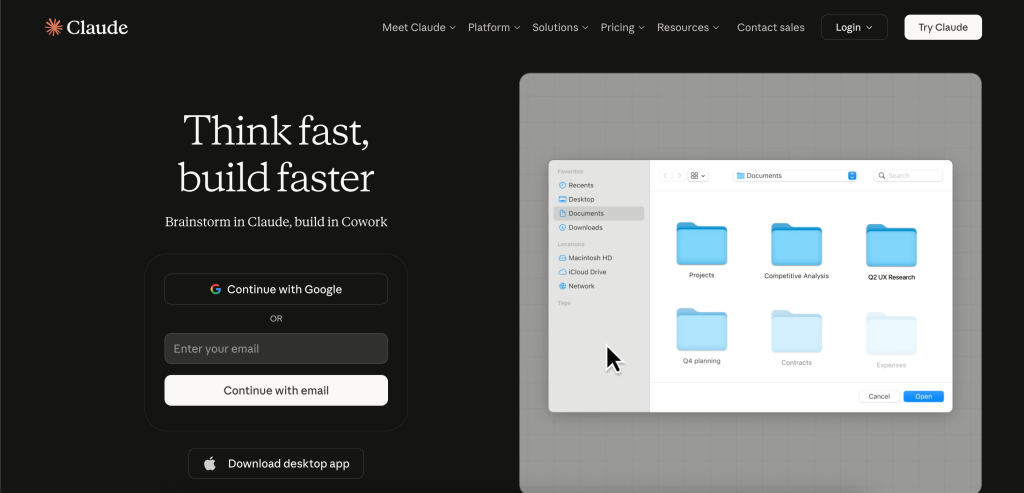The width and height of the screenshot is (1024, 493).
Task: Click the Macintosh HD drive icon
Action: pyautogui.click(x=562, y=258)
